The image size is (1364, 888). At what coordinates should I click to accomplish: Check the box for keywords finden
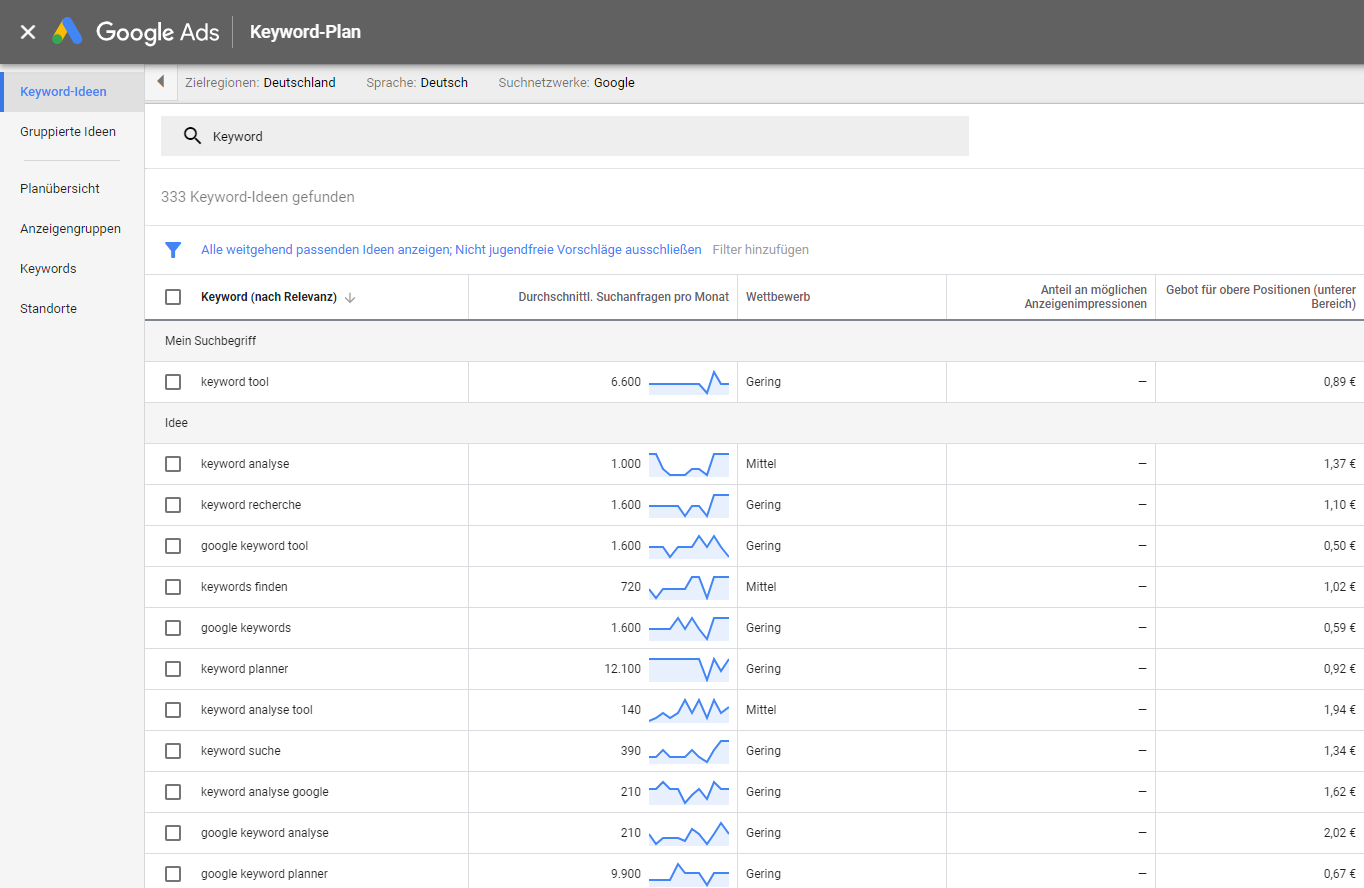(x=173, y=587)
